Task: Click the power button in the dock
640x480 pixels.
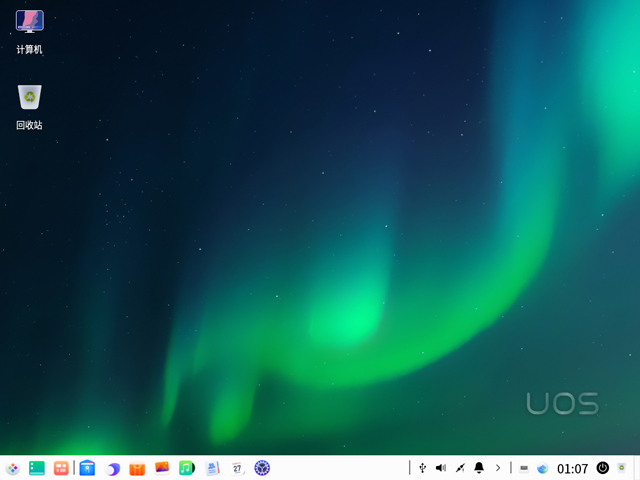Action: pyautogui.click(x=603, y=468)
